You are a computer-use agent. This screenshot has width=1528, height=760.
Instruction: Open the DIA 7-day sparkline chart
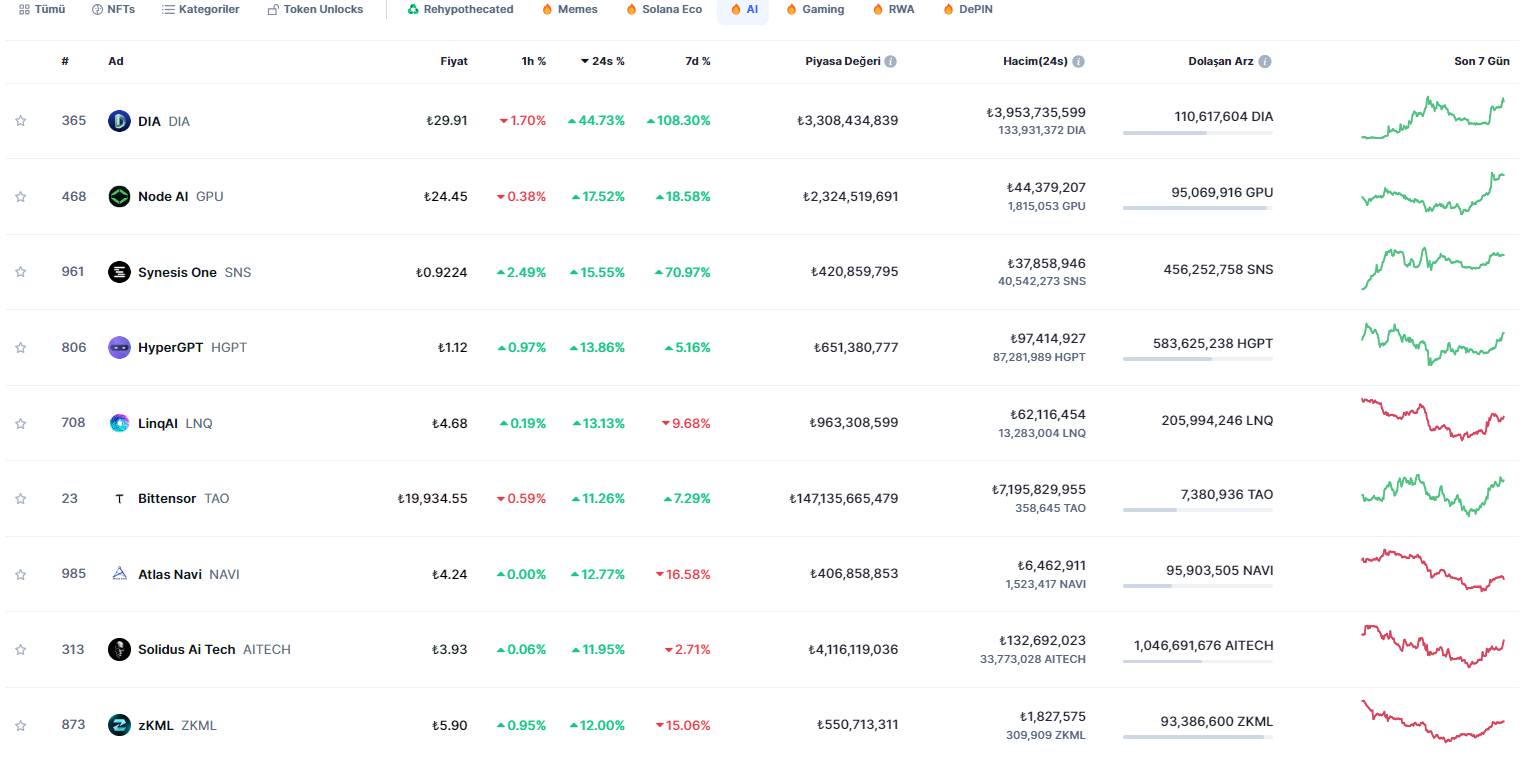pyautogui.click(x=1433, y=118)
